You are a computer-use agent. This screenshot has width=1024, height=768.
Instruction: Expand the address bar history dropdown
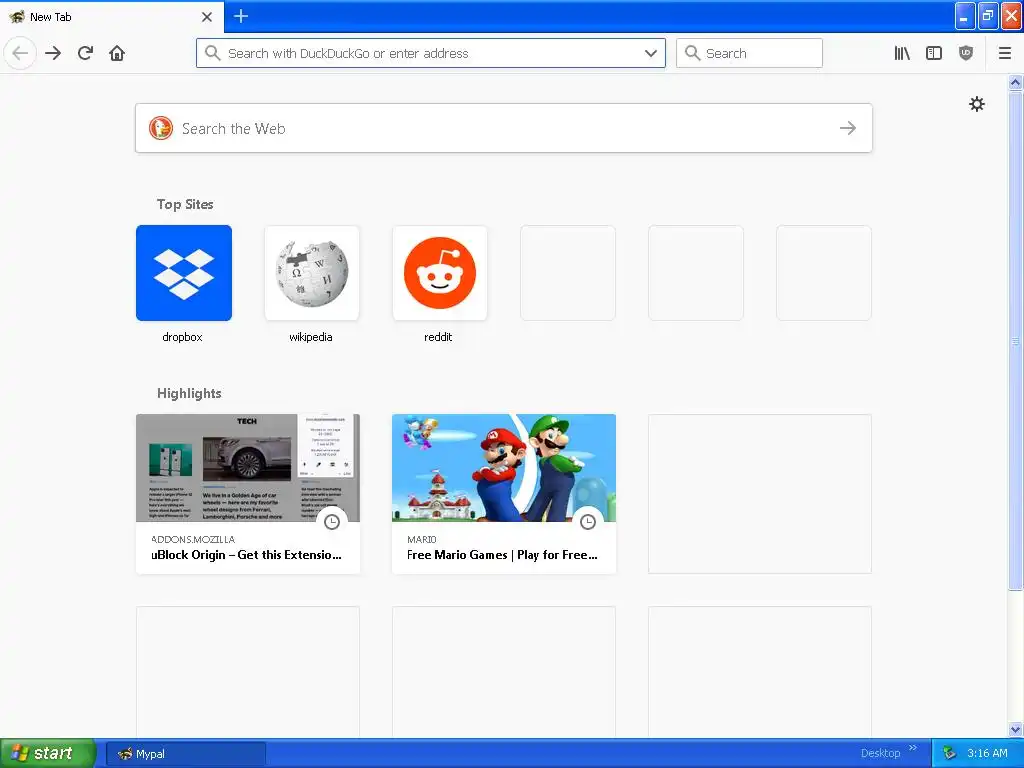pos(650,53)
